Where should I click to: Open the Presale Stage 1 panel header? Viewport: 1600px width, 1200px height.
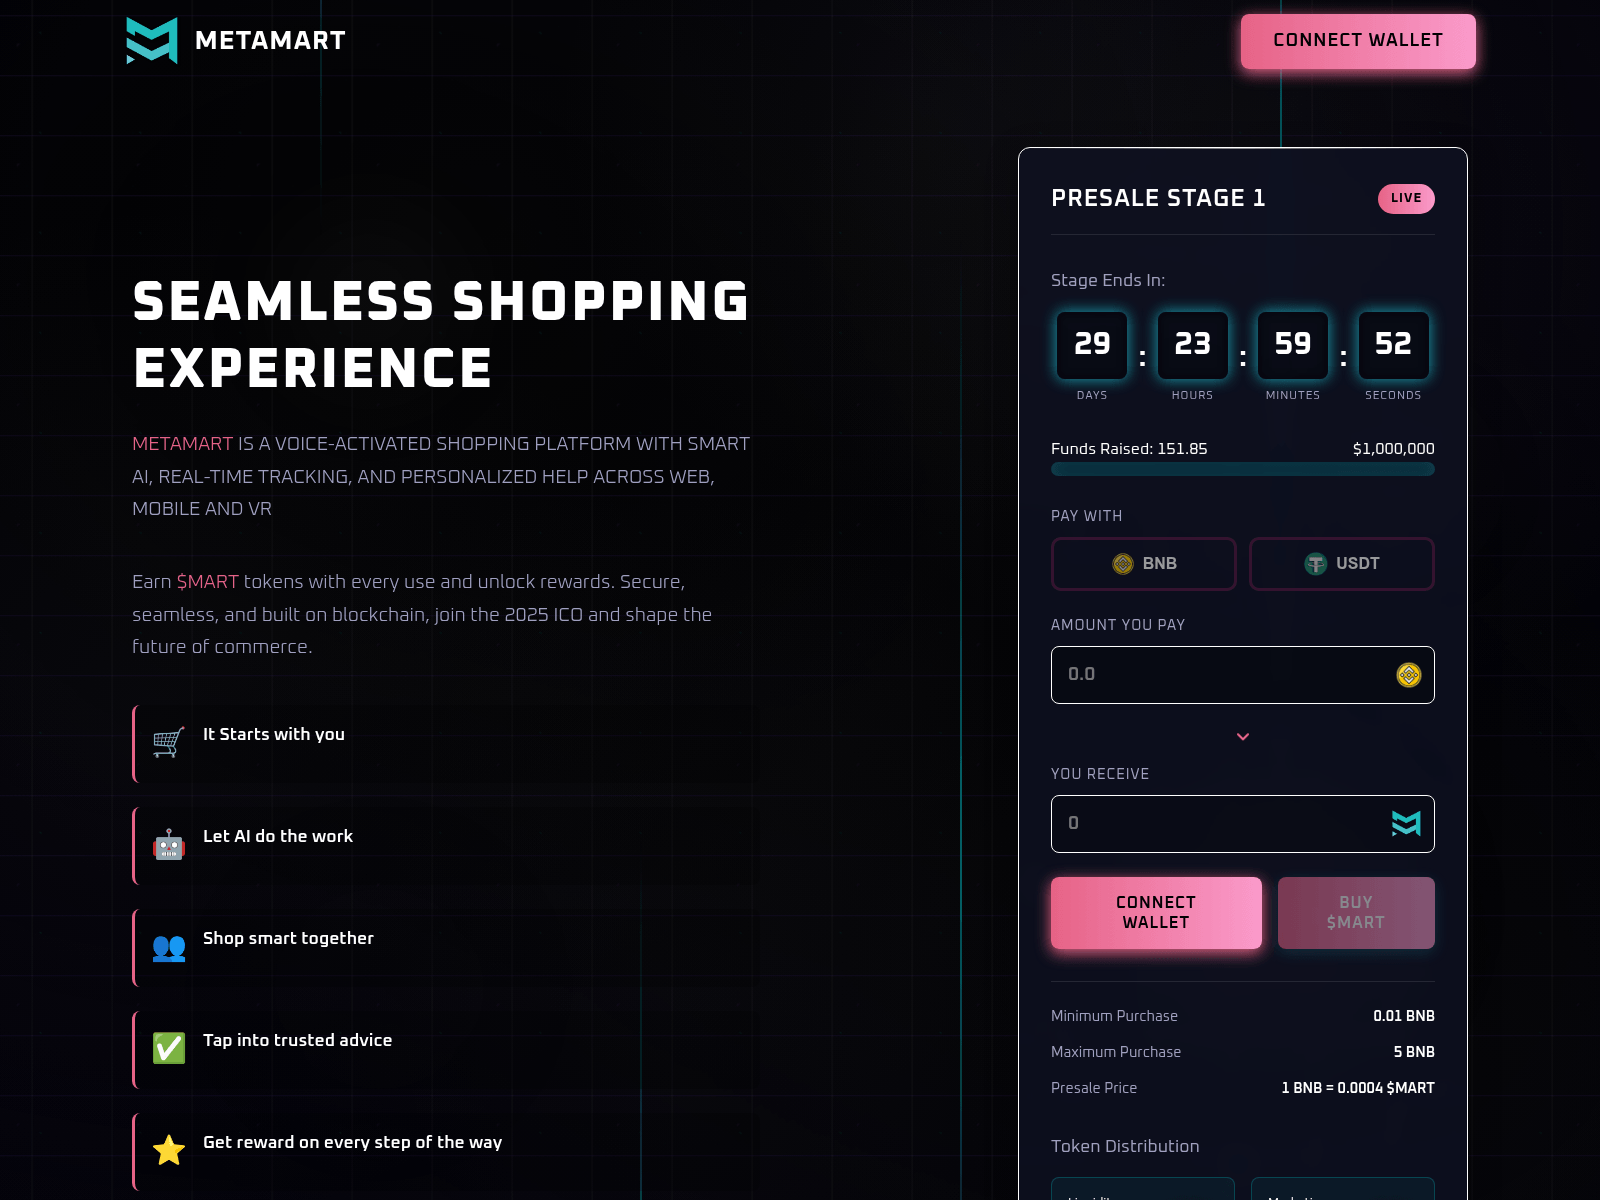point(1158,197)
